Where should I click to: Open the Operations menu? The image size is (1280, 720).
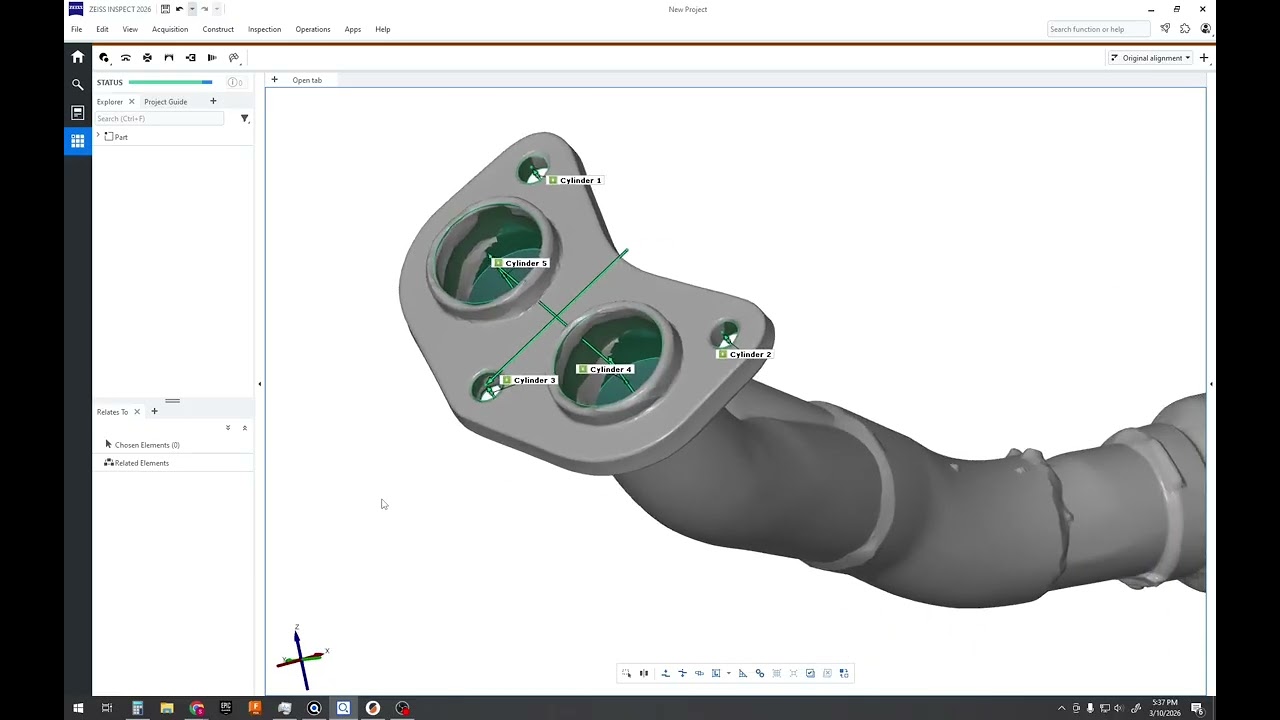313,29
